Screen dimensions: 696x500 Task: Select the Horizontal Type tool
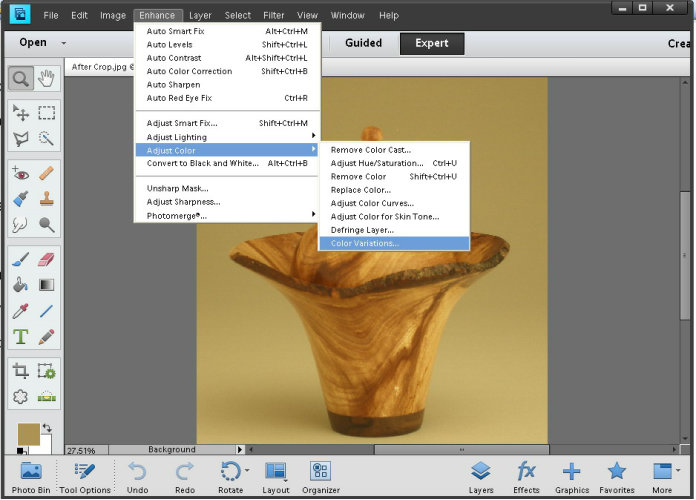coord(20,337)
